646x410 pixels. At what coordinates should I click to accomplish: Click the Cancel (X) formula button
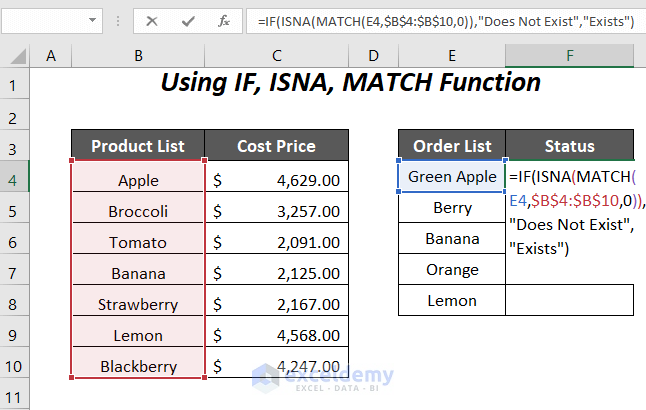click(x=152, y=20)
